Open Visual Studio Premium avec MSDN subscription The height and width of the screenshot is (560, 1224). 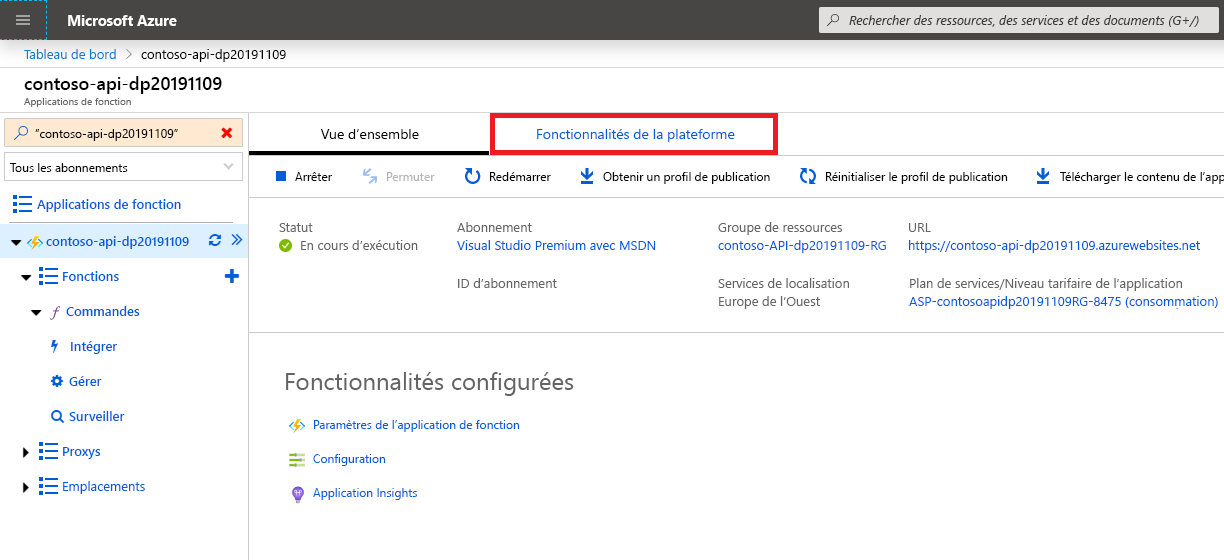click(x=556, y=246)
